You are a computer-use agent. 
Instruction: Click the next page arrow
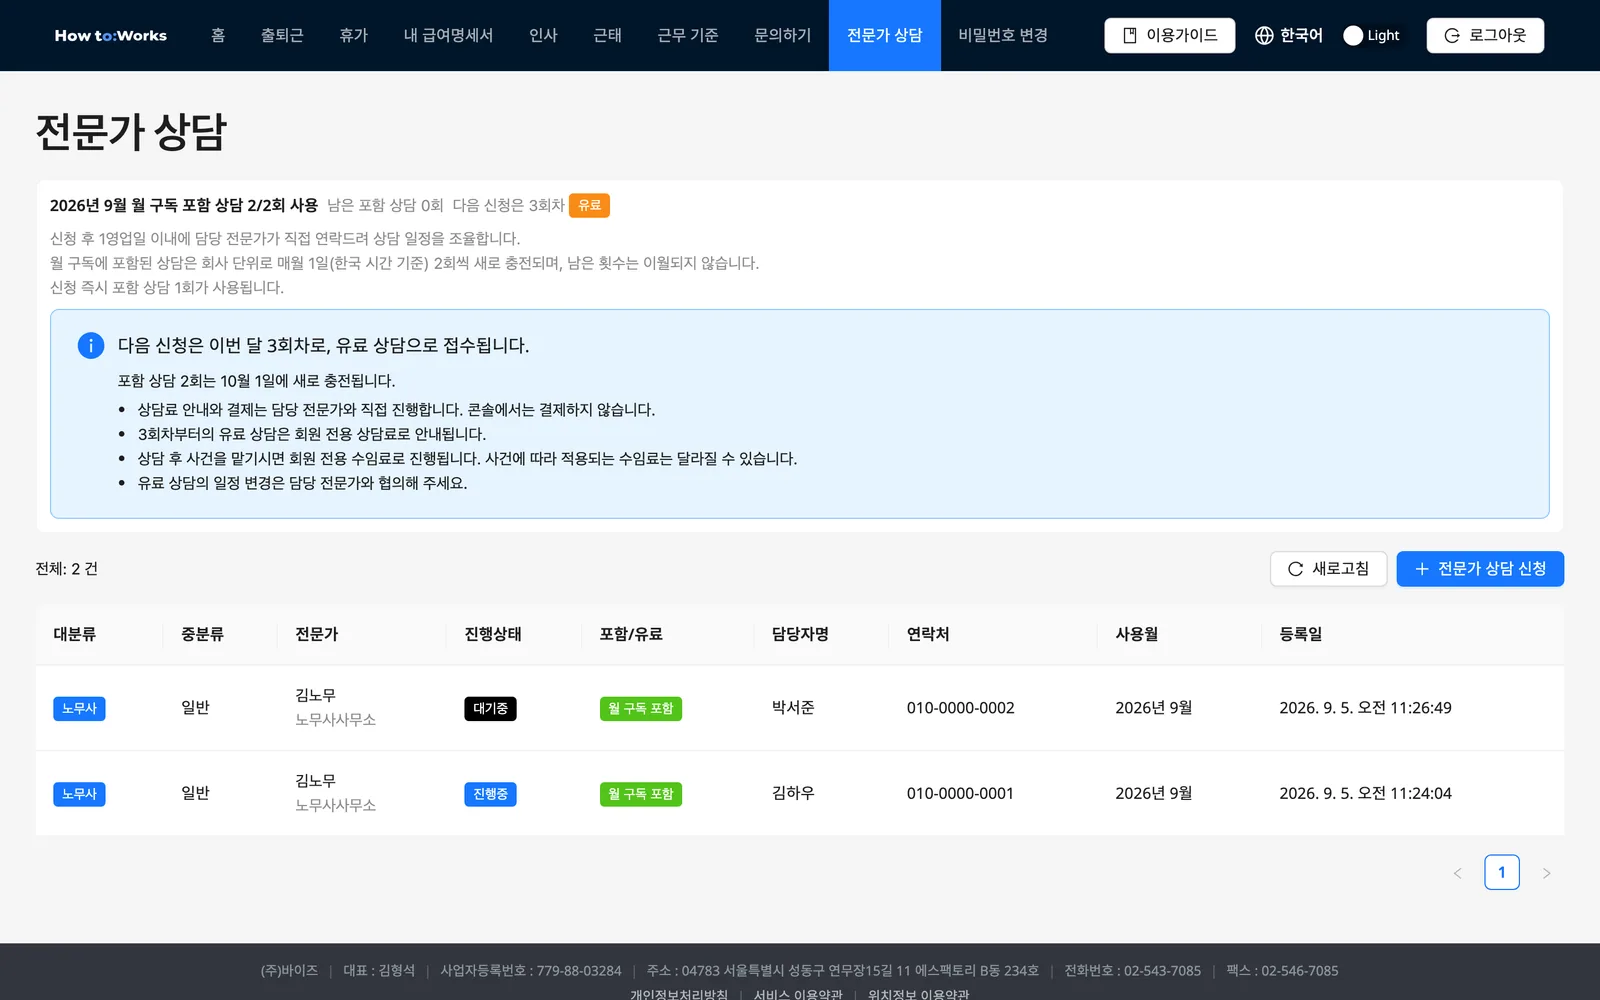[1547, 873]
